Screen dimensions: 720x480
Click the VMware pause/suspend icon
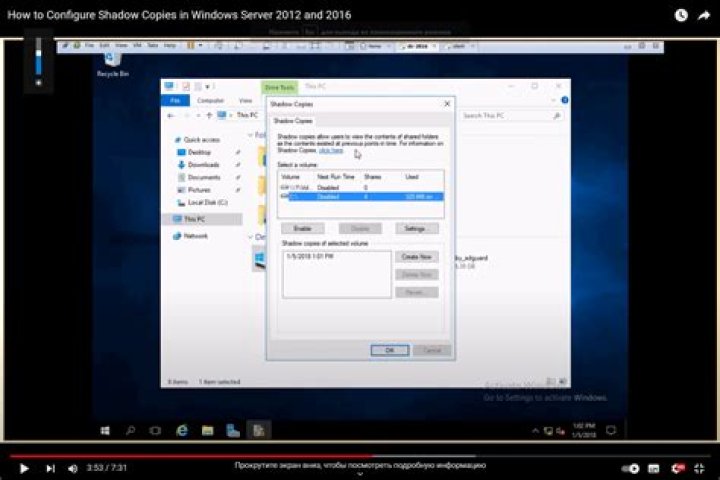(x=191, y=45)
